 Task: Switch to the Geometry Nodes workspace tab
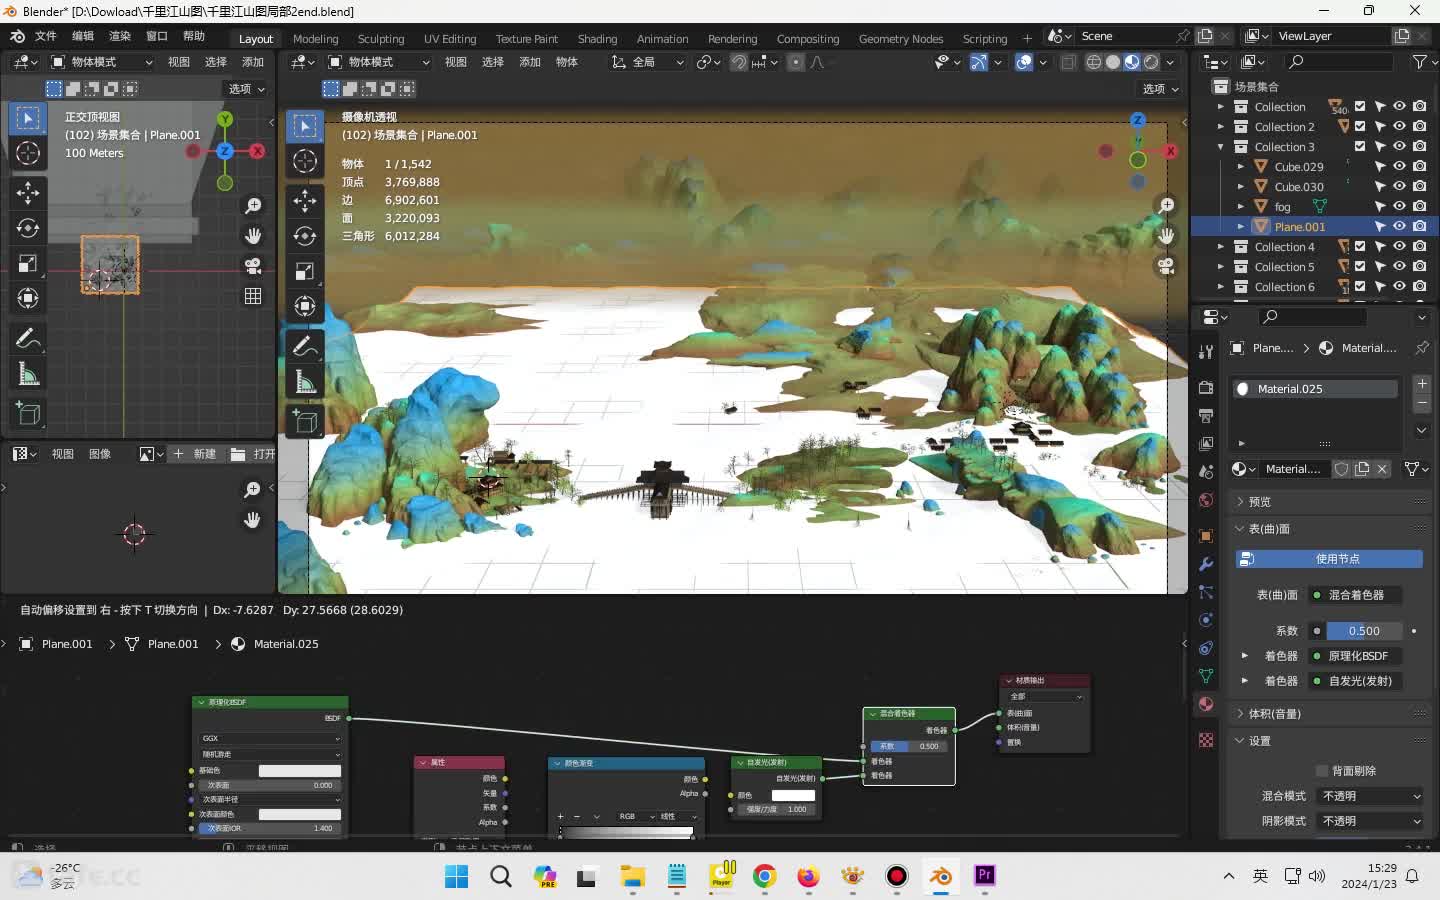pyautogui.click(x=900, y=39)
